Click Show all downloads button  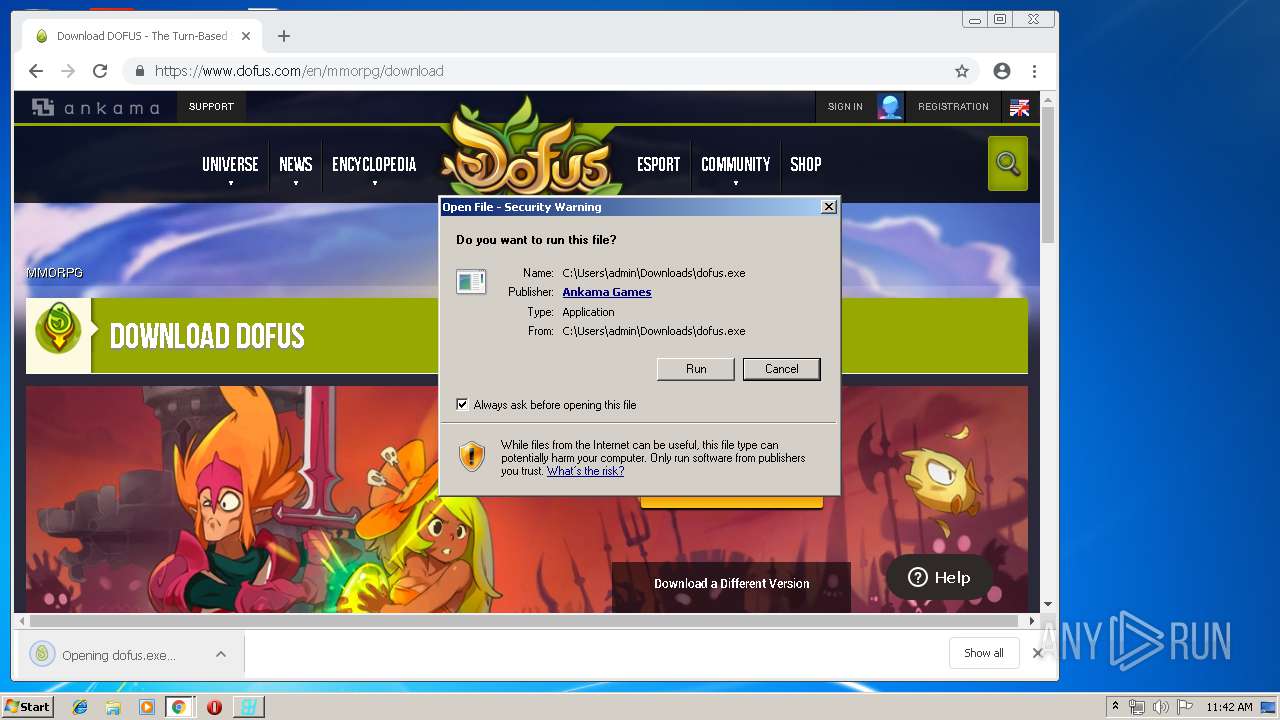pos(984,653)
